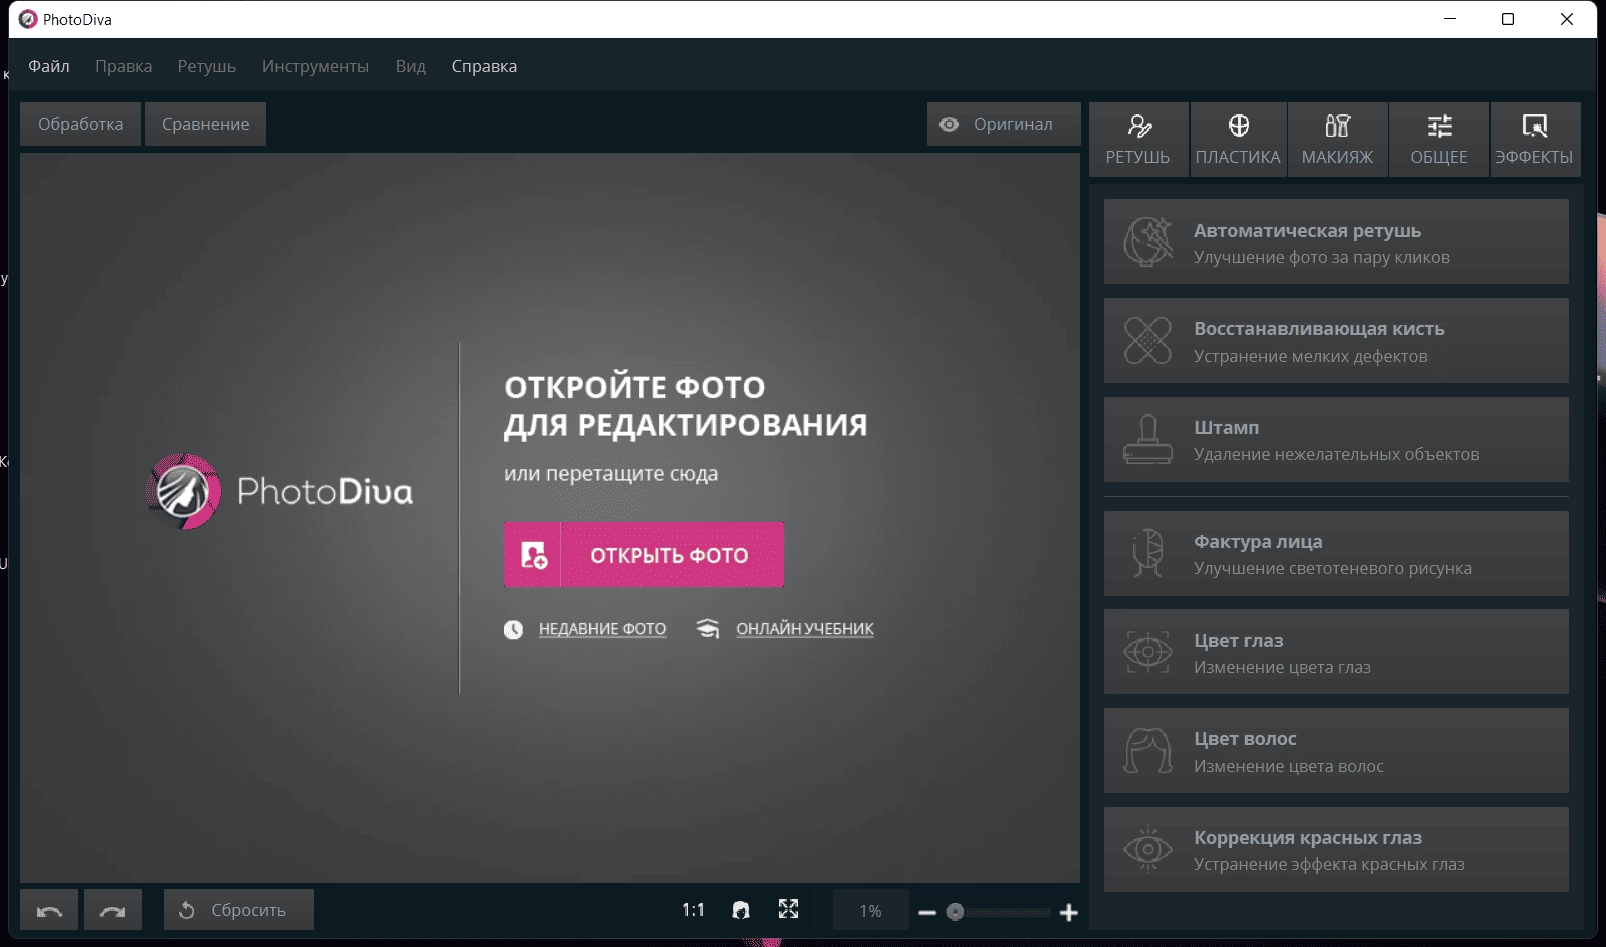The image size is (1606, 947).
Task: Click the minus zoom-out button
Action: click(x=927, y=912)
